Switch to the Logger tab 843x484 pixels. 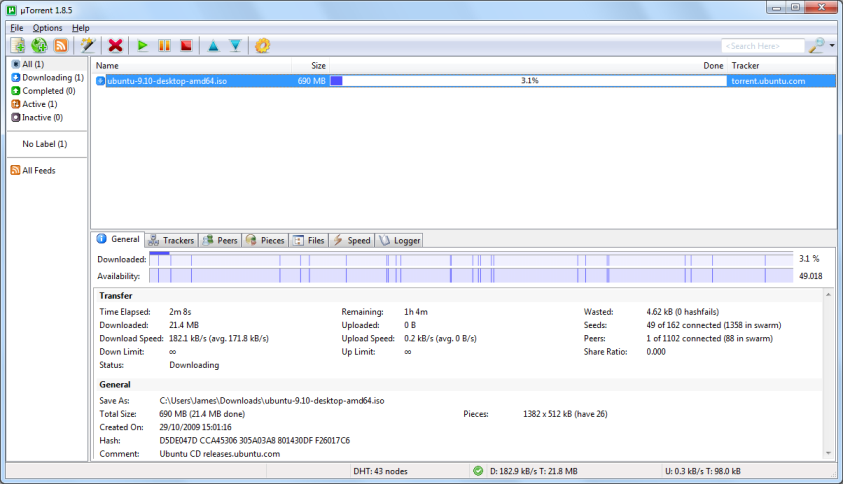click(399, 240)
